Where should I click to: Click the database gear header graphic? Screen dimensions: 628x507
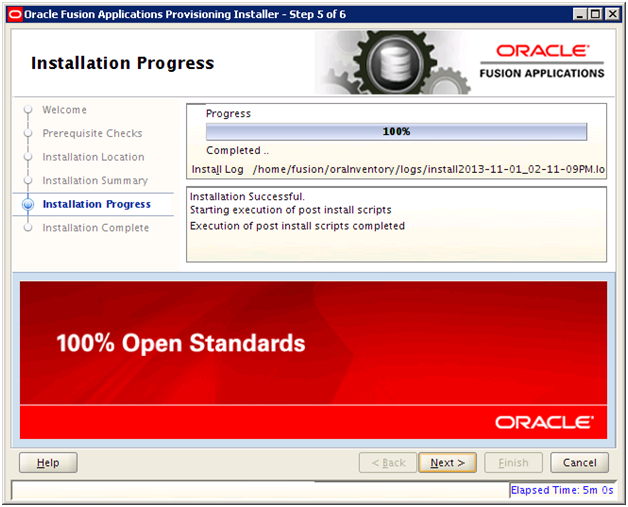pos(395,63)
